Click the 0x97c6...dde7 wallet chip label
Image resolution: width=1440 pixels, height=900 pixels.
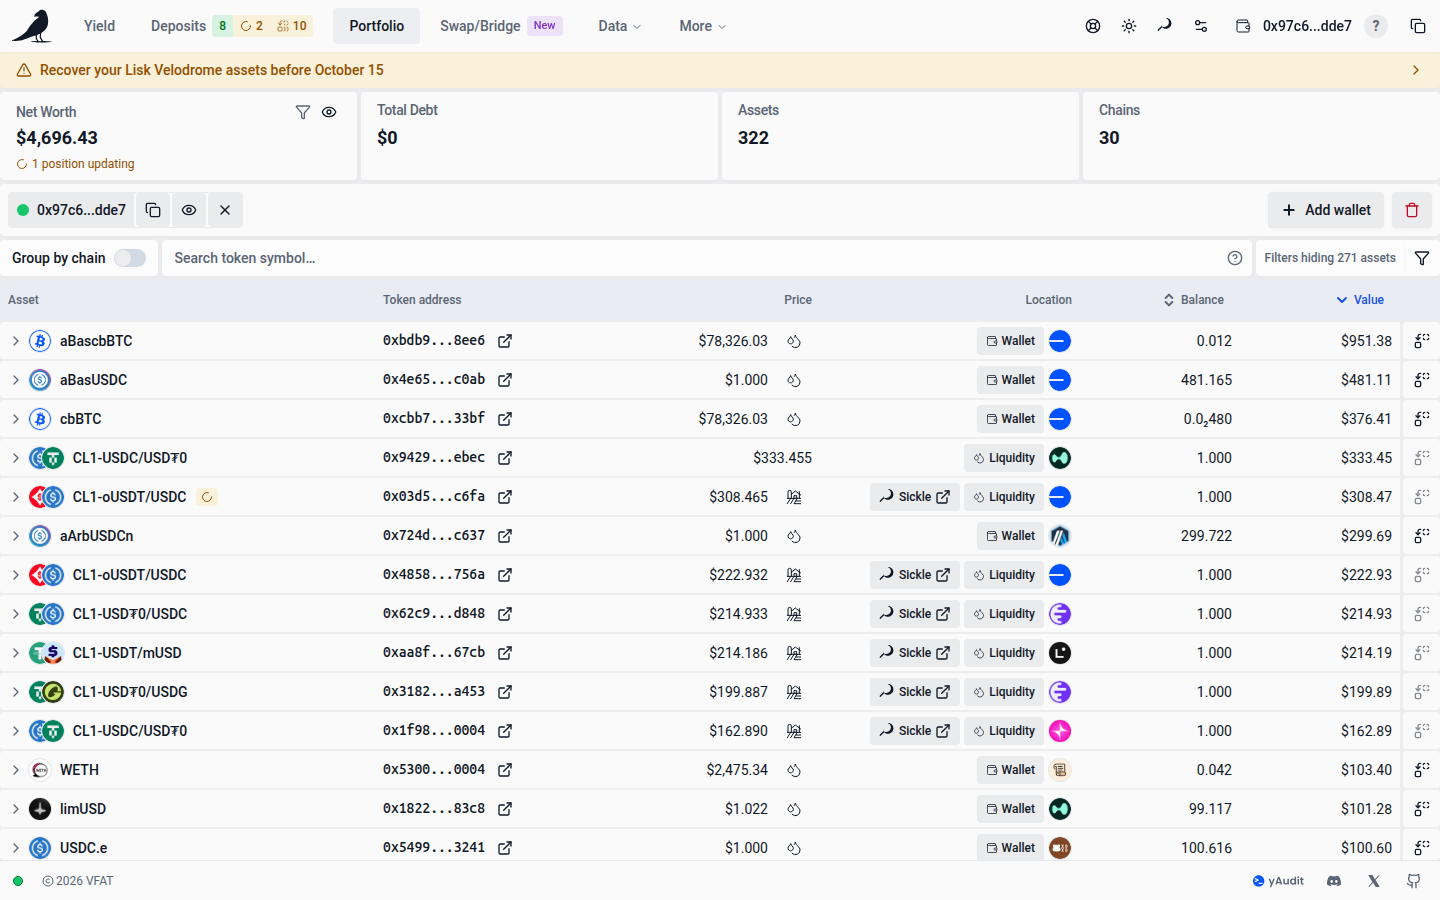tap(81, 210)
